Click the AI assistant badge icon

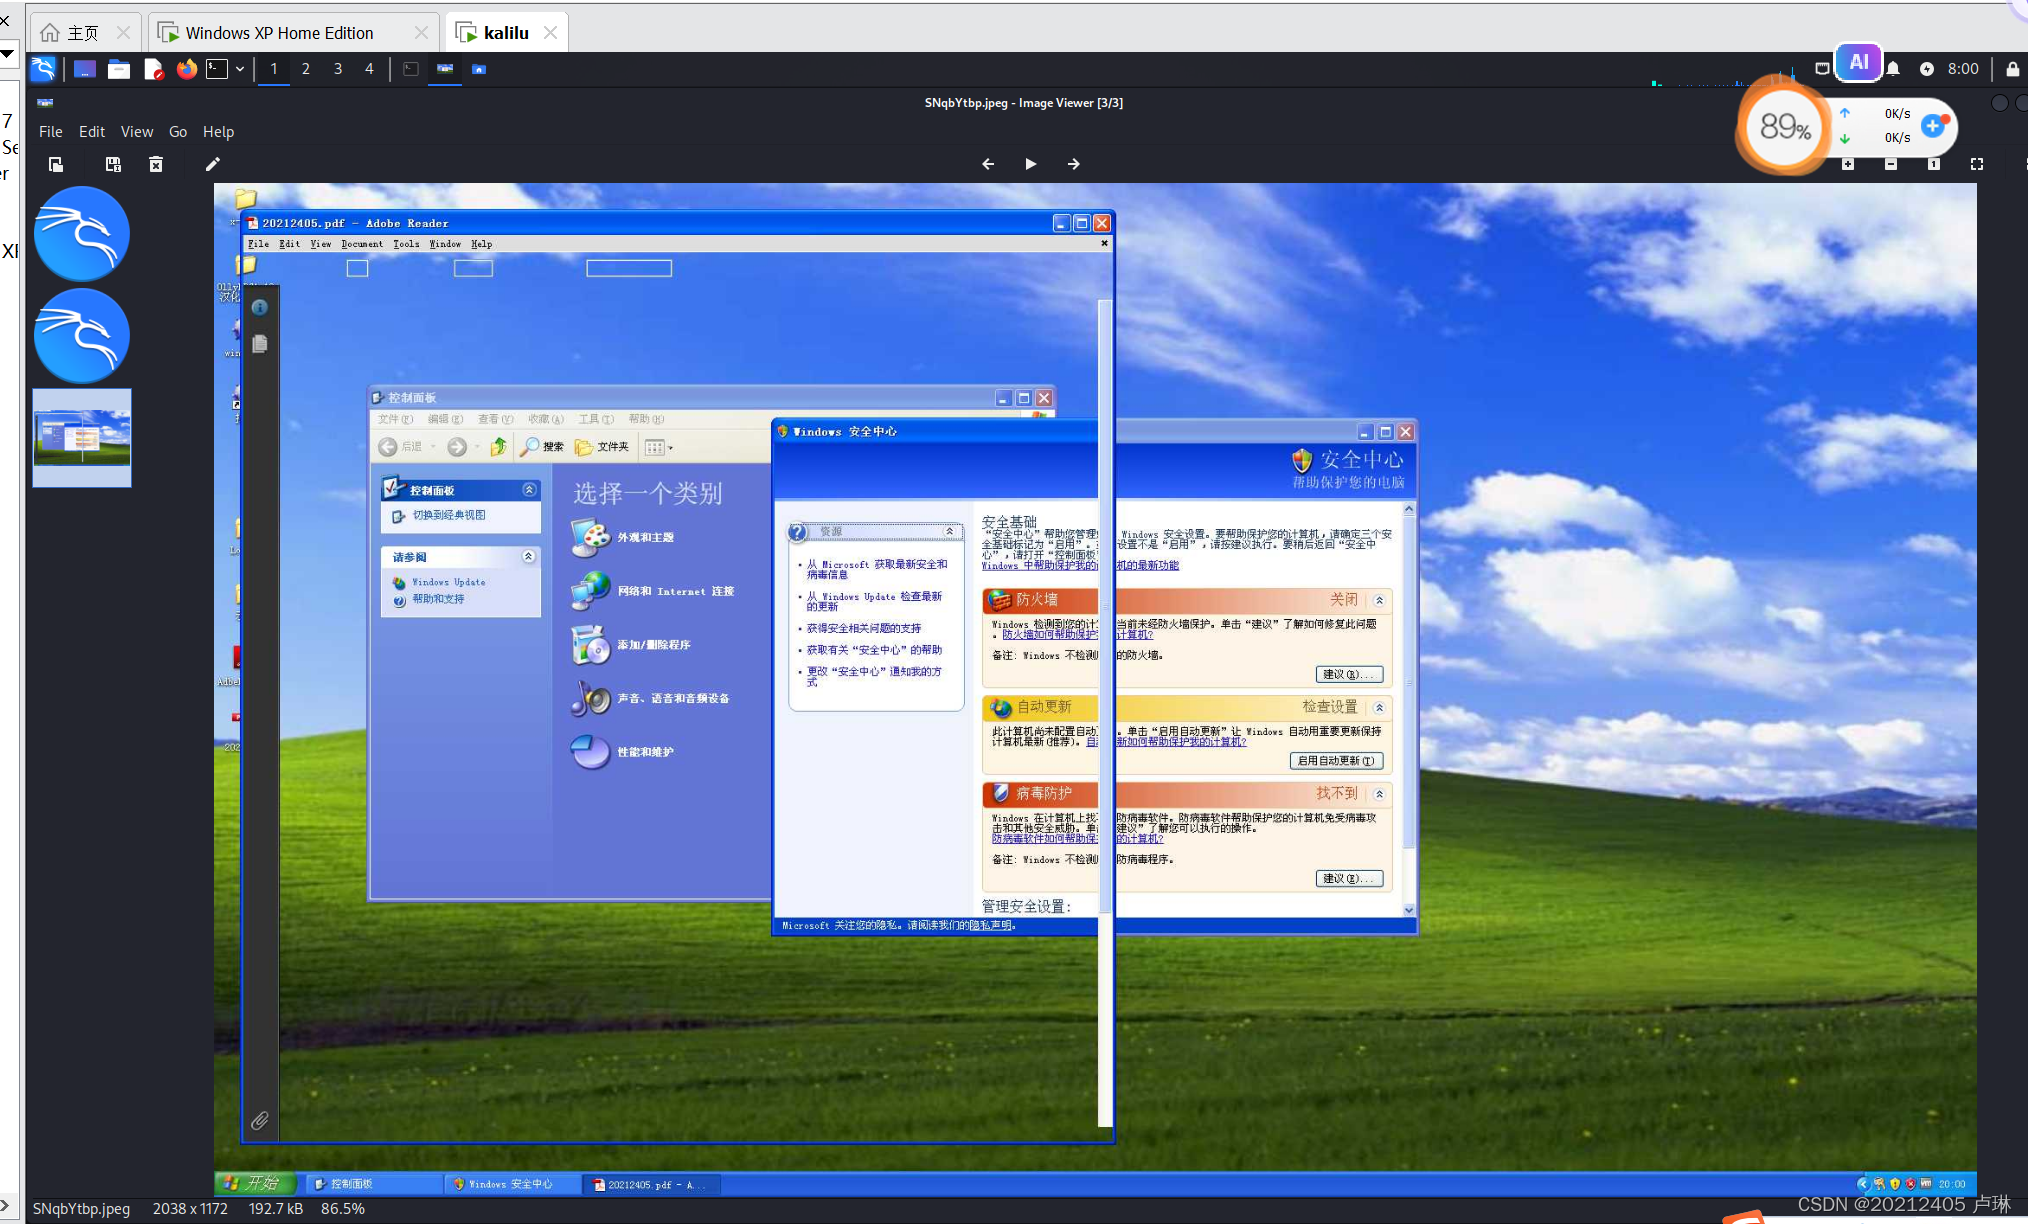point(1859,62)
